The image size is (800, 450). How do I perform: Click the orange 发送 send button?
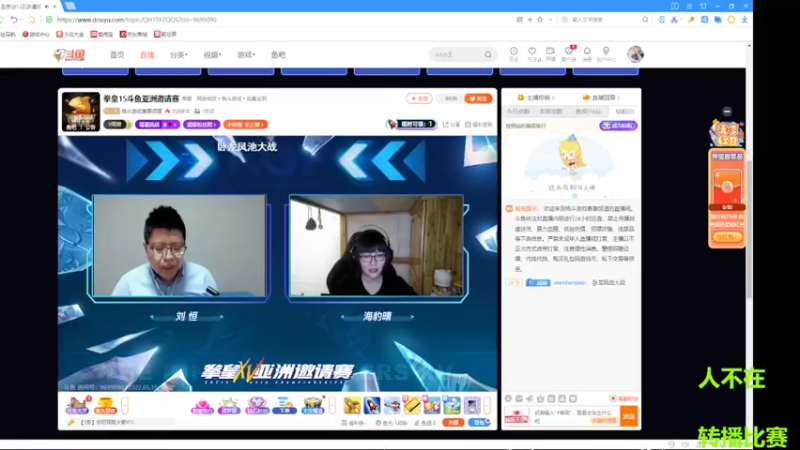[x=629, y=416]
